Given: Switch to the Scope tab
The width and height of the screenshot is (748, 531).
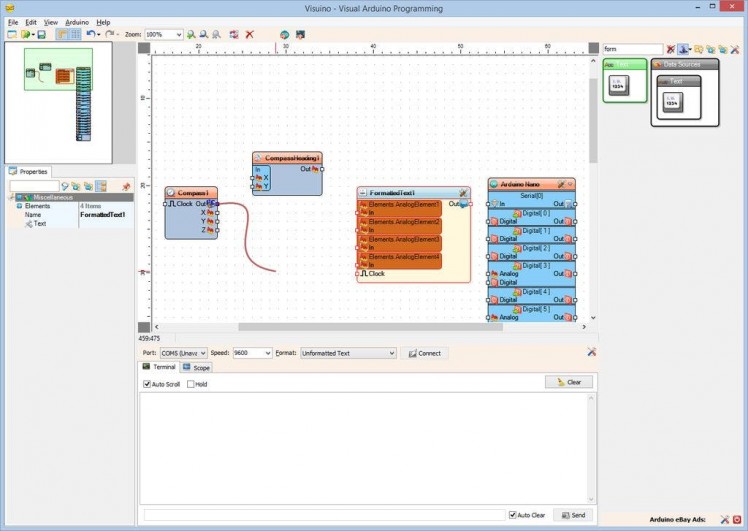Looking at the screenshot, I should point(197,368).
